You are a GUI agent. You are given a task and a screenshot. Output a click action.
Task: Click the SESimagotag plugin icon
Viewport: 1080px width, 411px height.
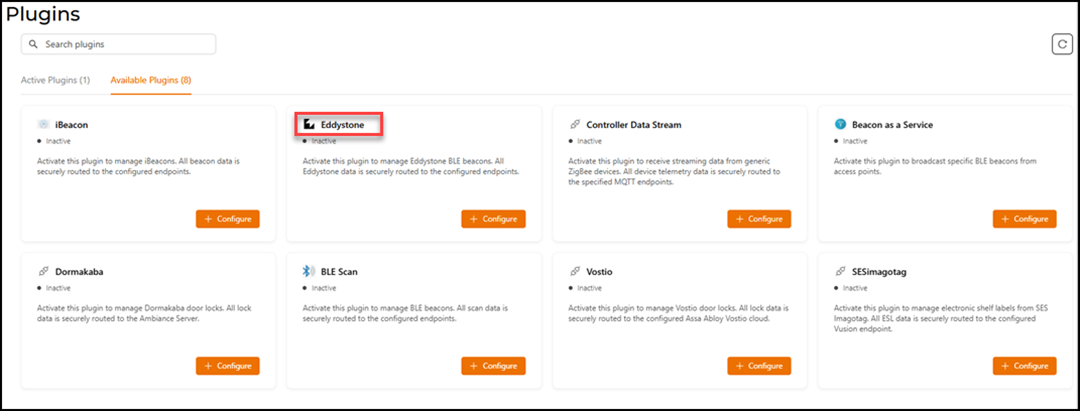click(x=840, y=272)
